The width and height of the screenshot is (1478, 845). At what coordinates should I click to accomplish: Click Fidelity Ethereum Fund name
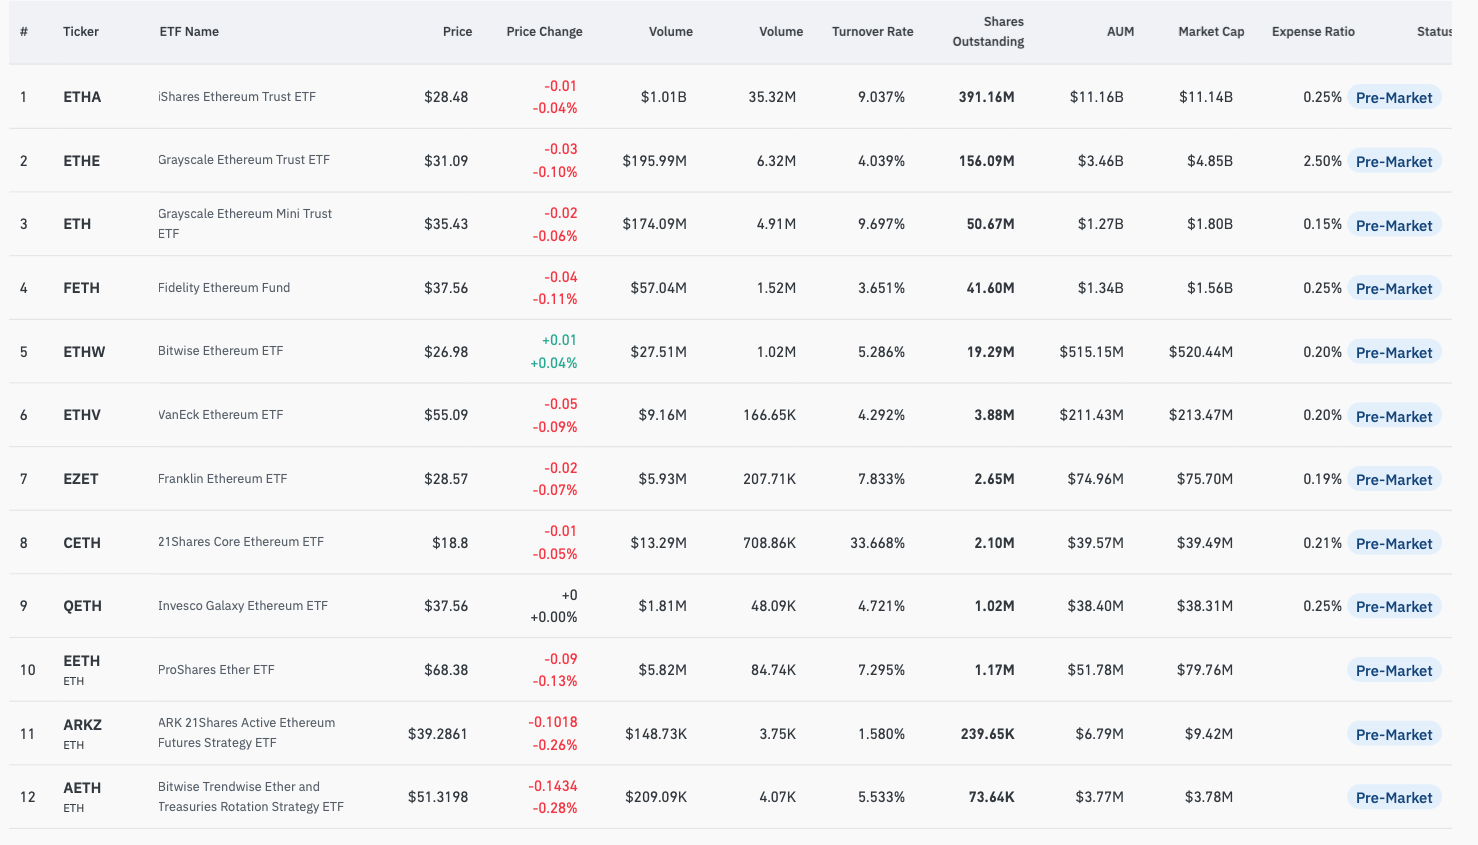point(224,288)
